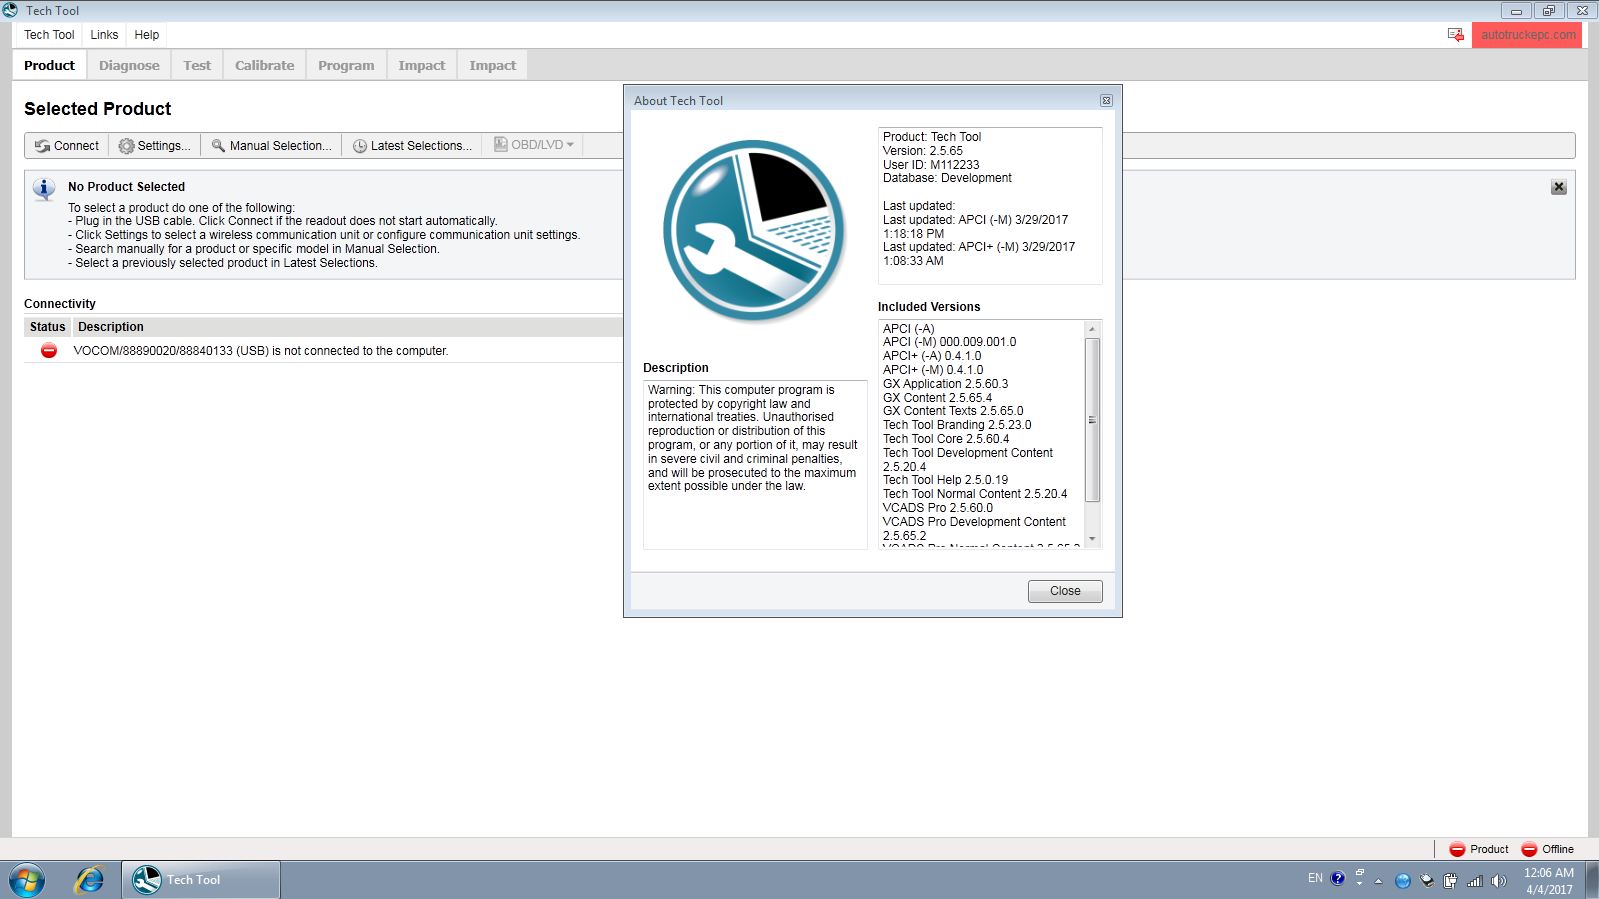
Task: Click the network signal bars tray icon
Action: [x=1474, y=881]
